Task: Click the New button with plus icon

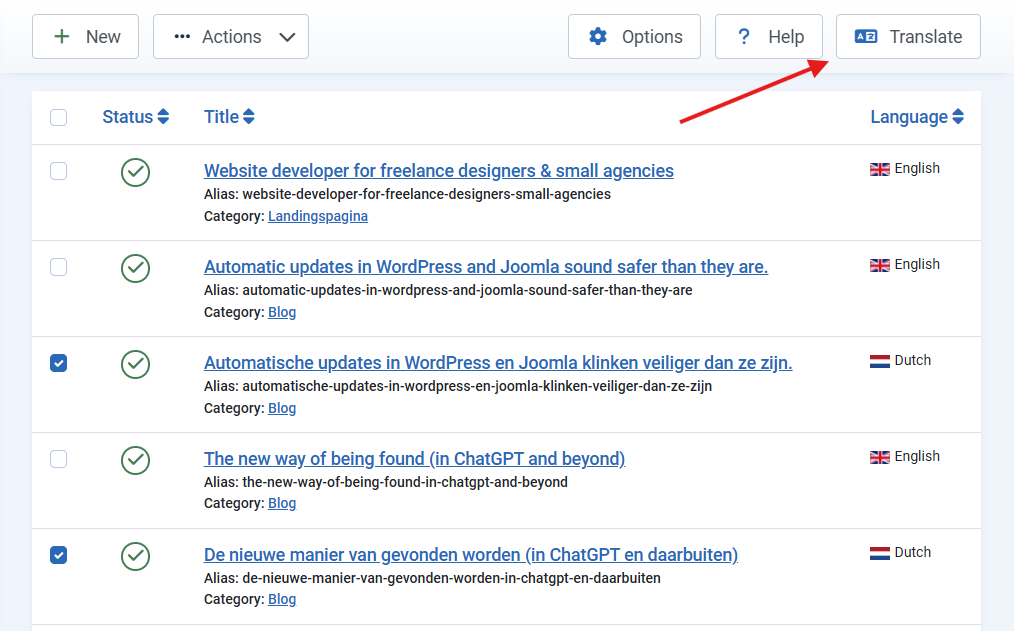Action: click(x=86, y=37)
